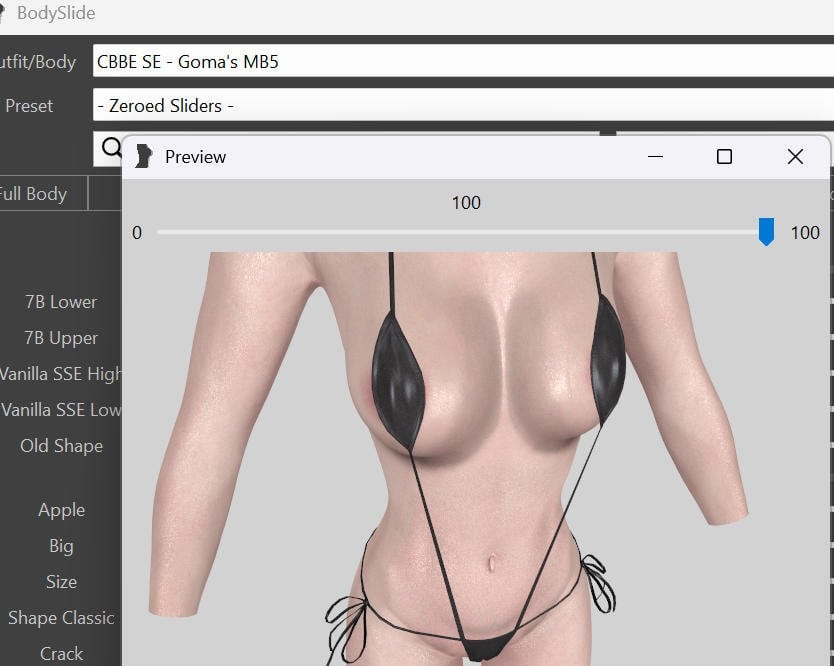Click the Vanilla SSE High label

pyautogui.click(x=60, y=374)
